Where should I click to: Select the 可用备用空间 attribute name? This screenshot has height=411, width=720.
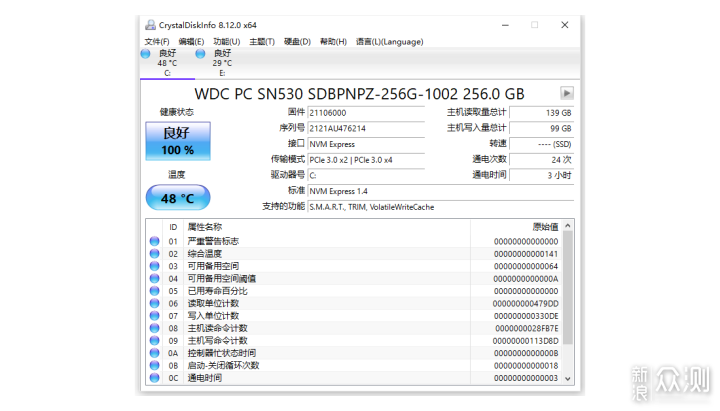(x=213, y=266)
